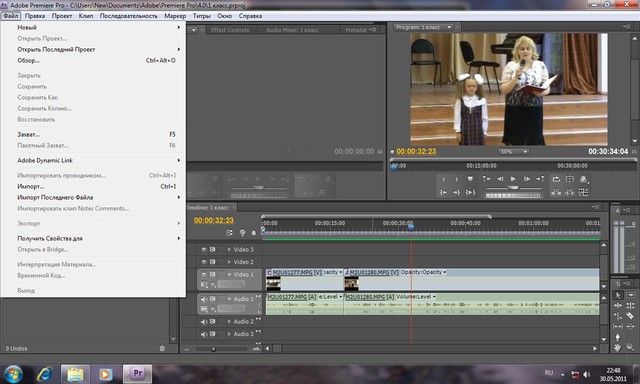Click the Extract button
Viewport: 640px width, 384px height.
[570, 192]
